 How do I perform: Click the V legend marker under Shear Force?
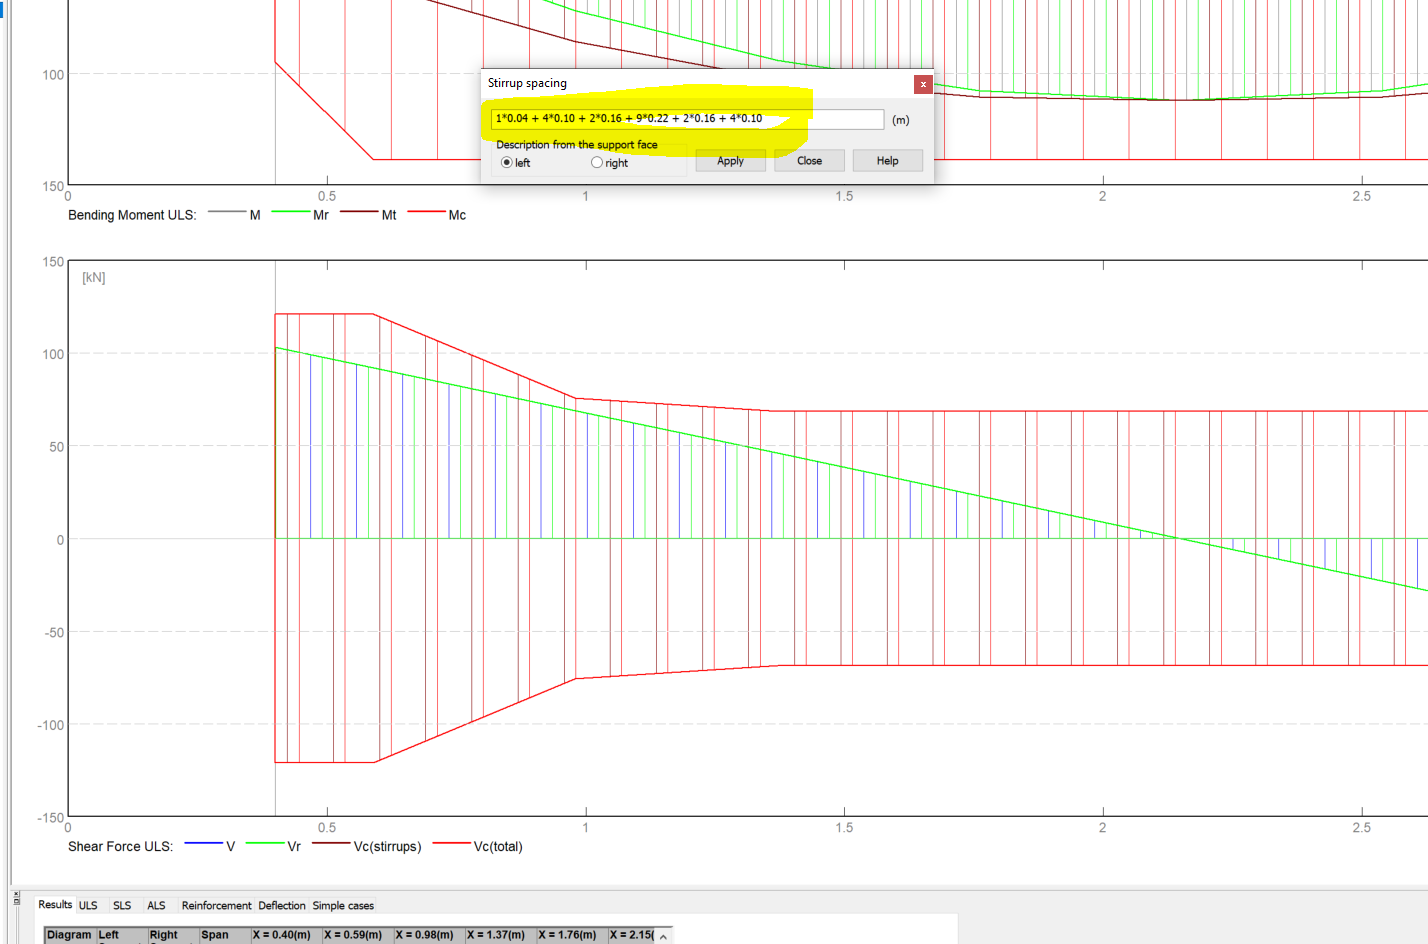204,844
